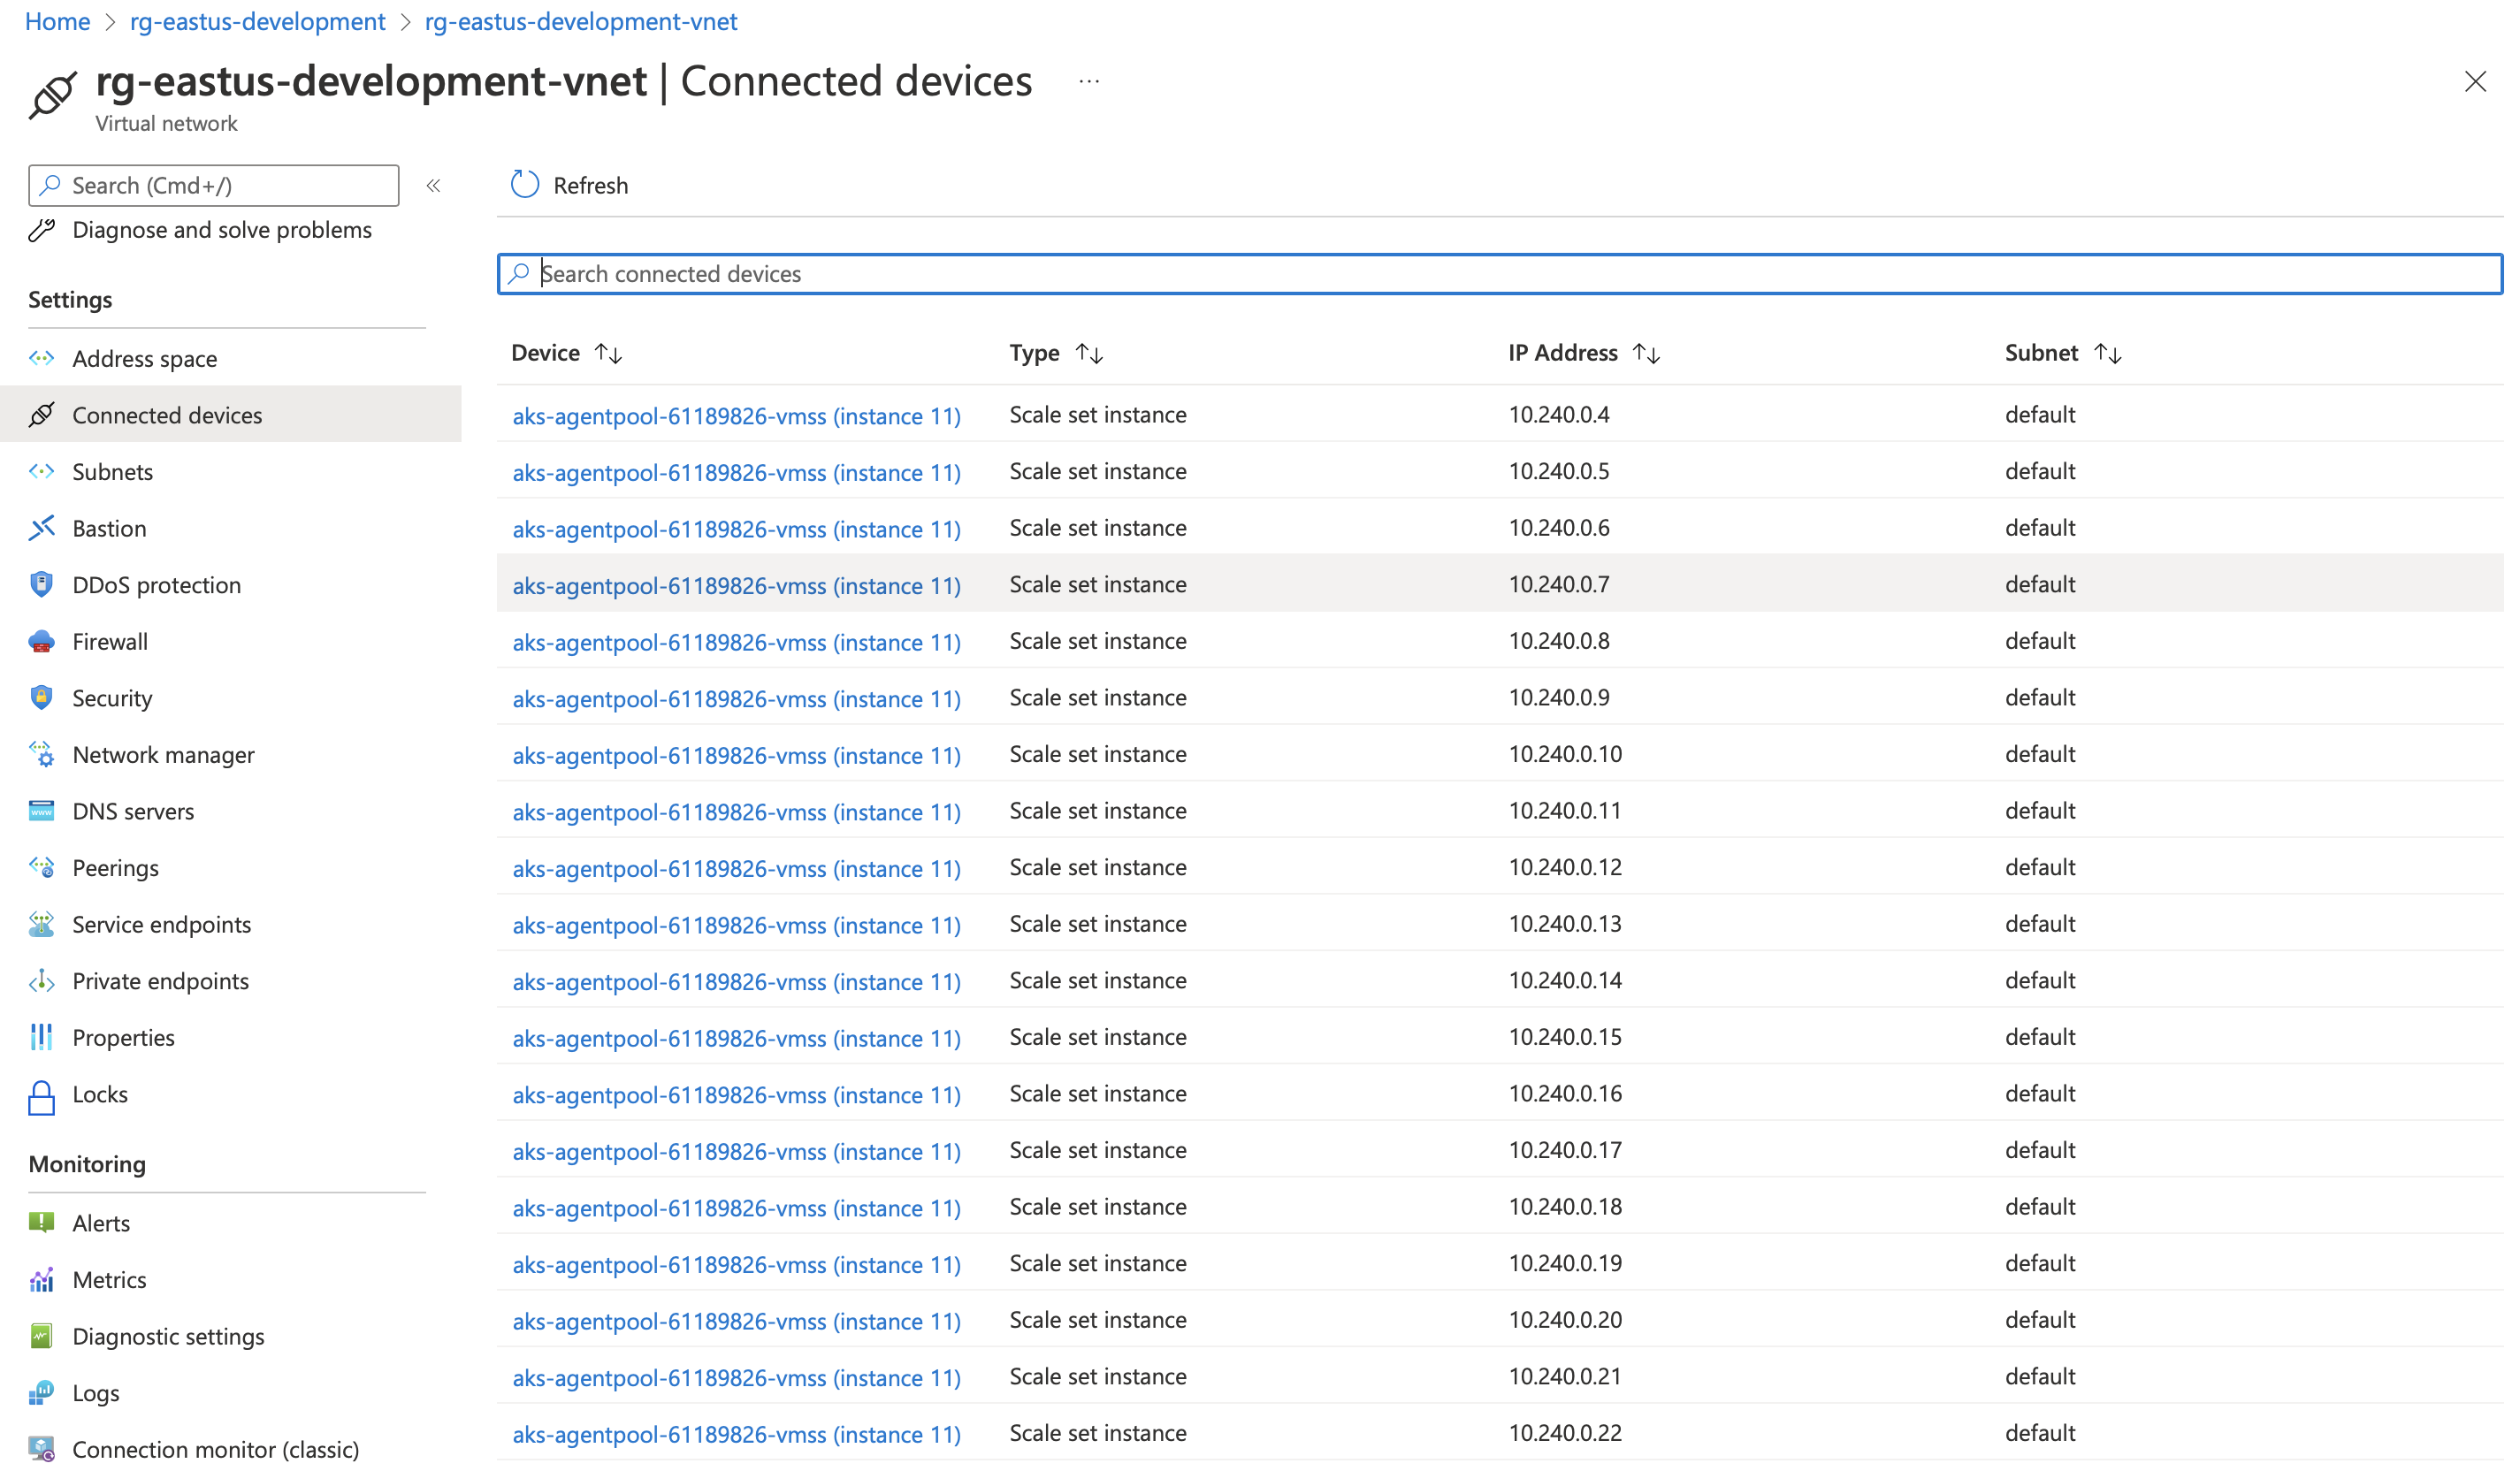
Task: Collapse the left sidebar using the double chevron
Action: pyautogui.click(x=434, y=186)
